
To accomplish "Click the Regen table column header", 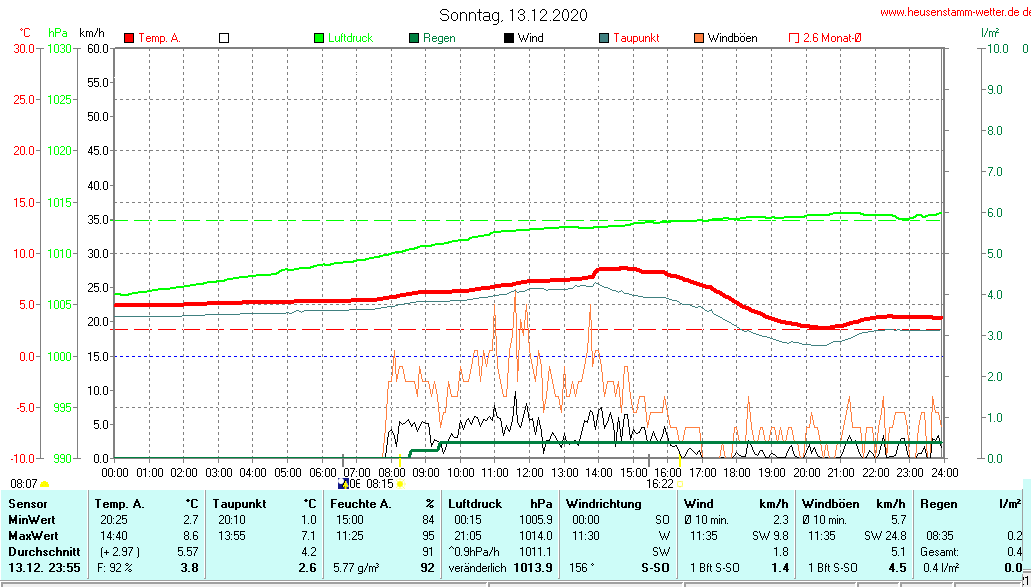I will point(939,504).
